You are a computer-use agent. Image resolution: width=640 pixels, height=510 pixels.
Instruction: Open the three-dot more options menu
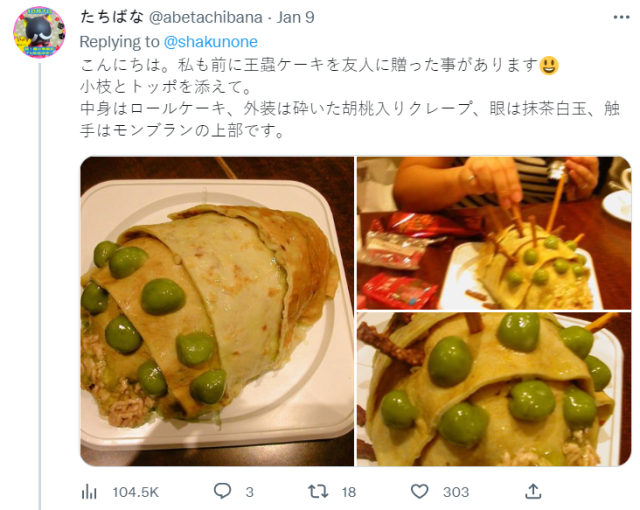[x=621, y=18]
